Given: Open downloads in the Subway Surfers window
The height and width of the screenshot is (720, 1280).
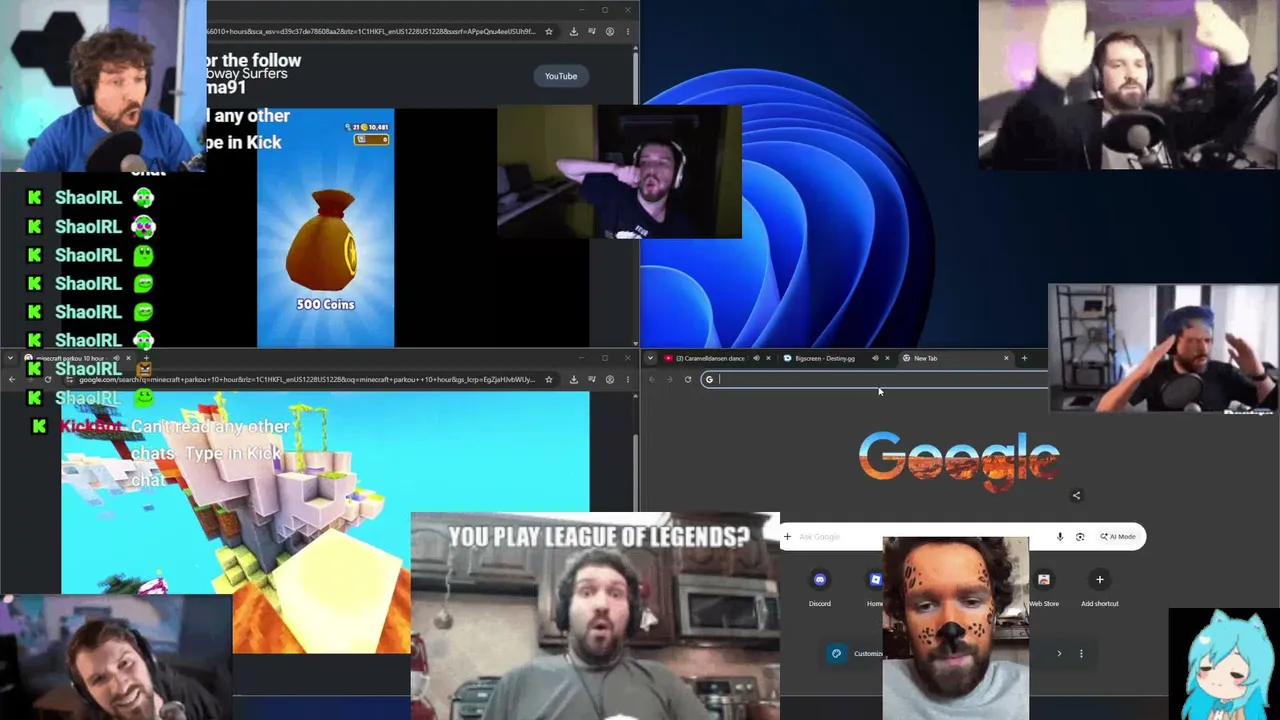Looking at the screenshot, I should tap(573, 32).
